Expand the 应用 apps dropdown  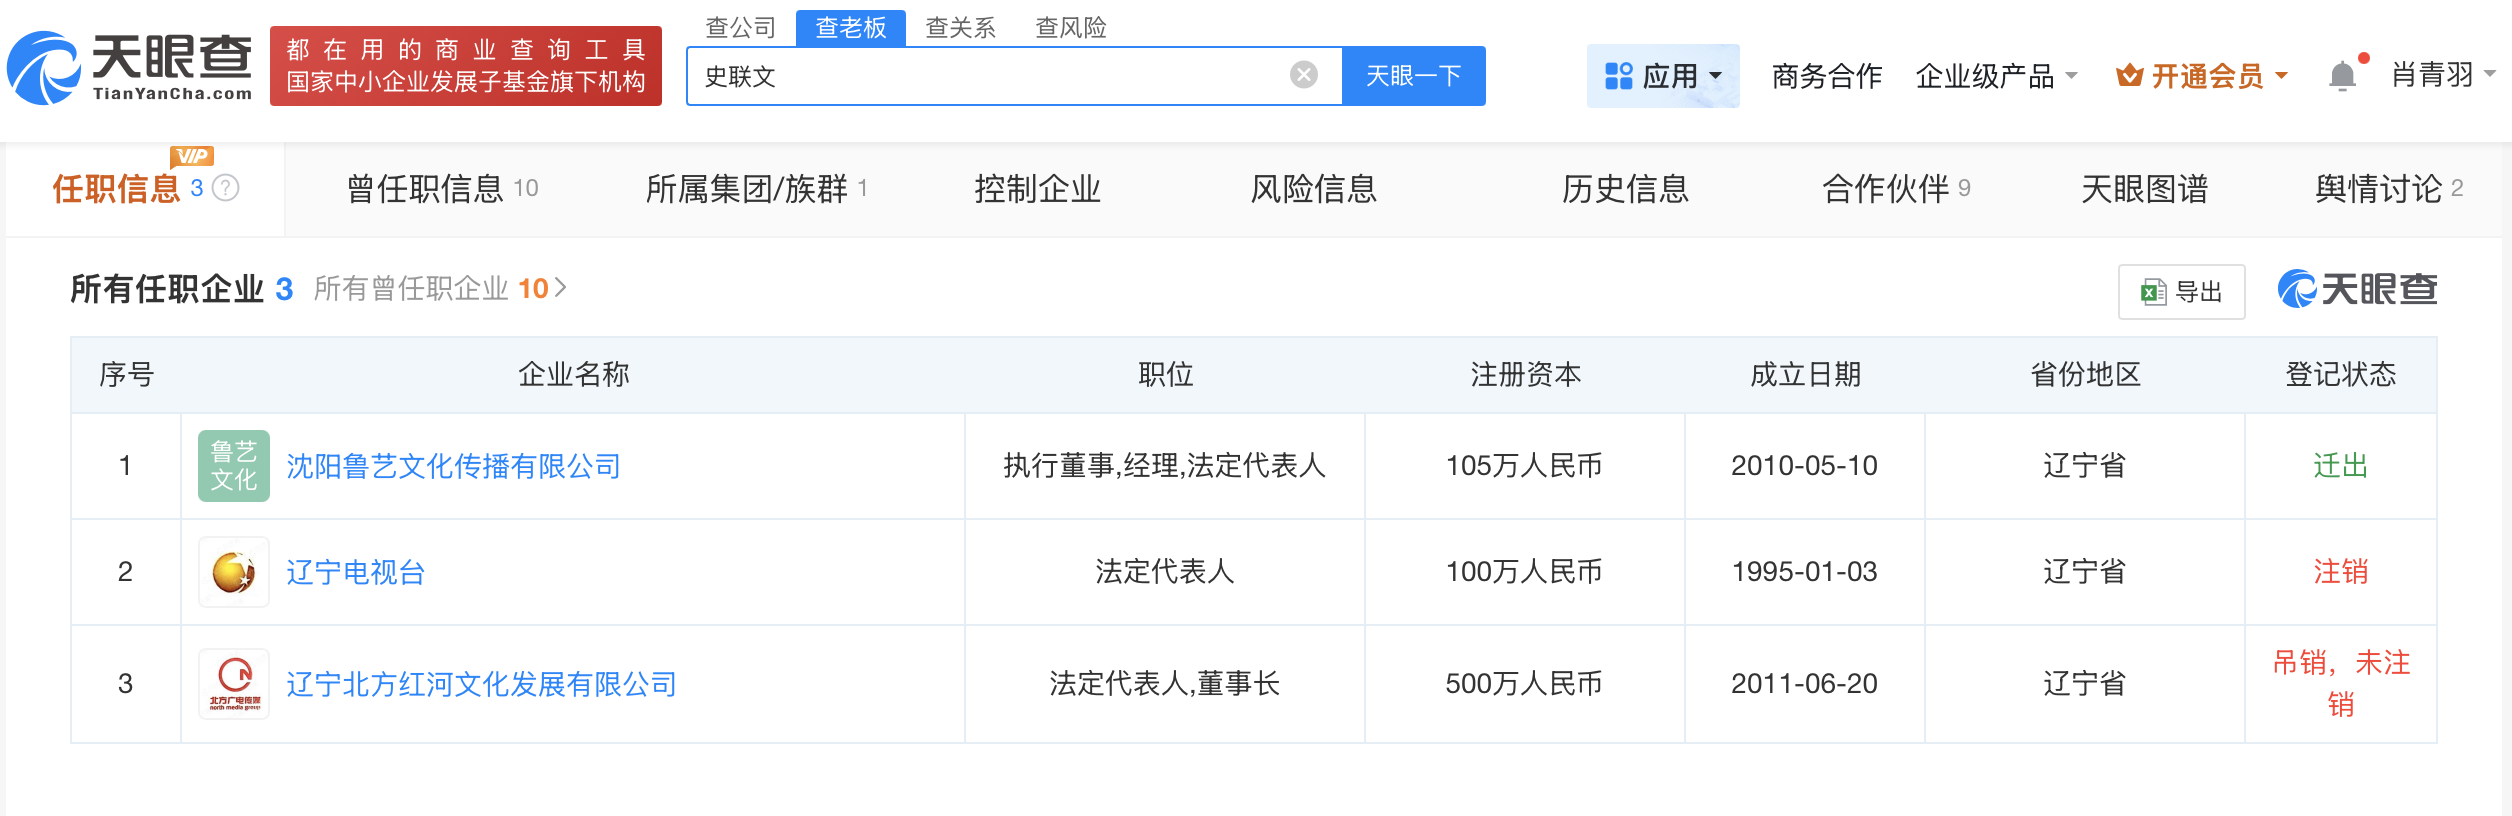[x=1662, y=76]
